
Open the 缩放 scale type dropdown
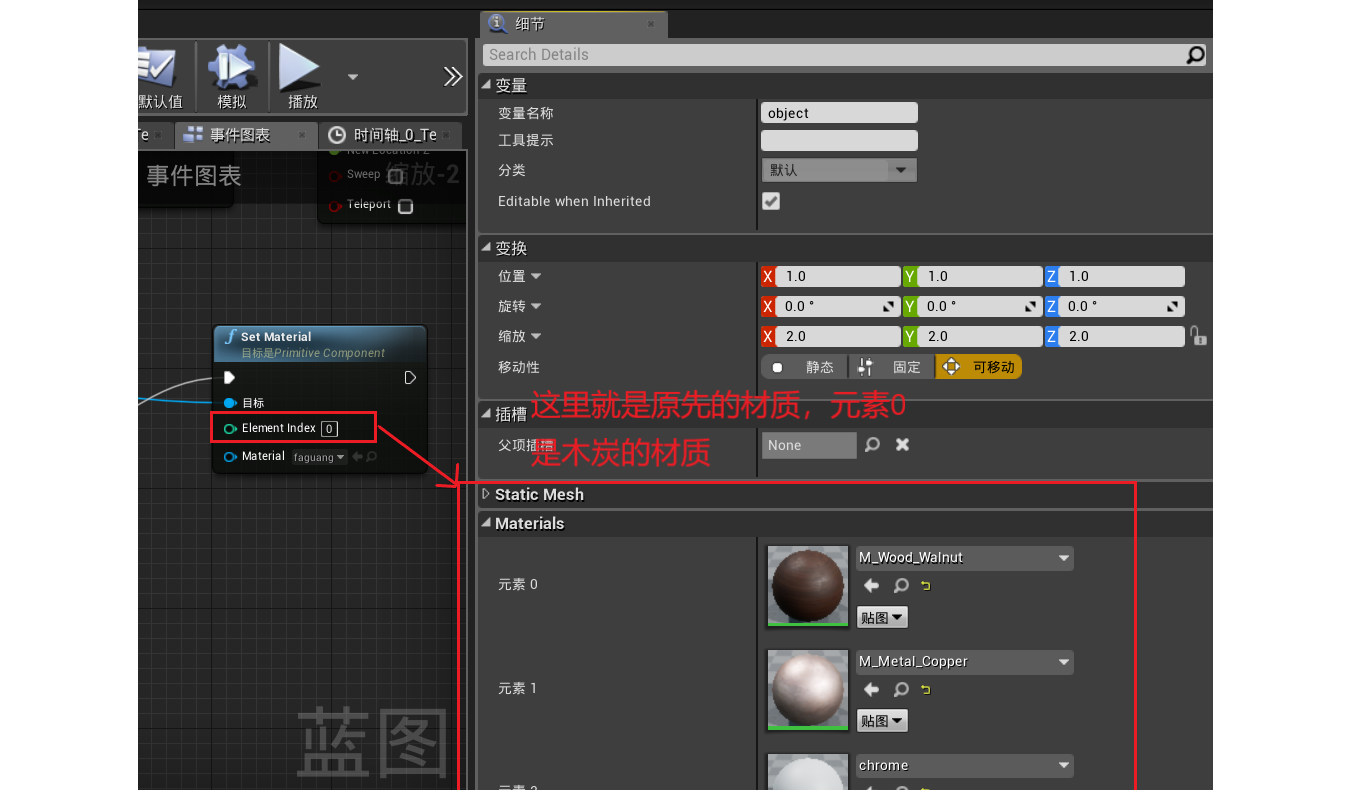coord(536,336)
